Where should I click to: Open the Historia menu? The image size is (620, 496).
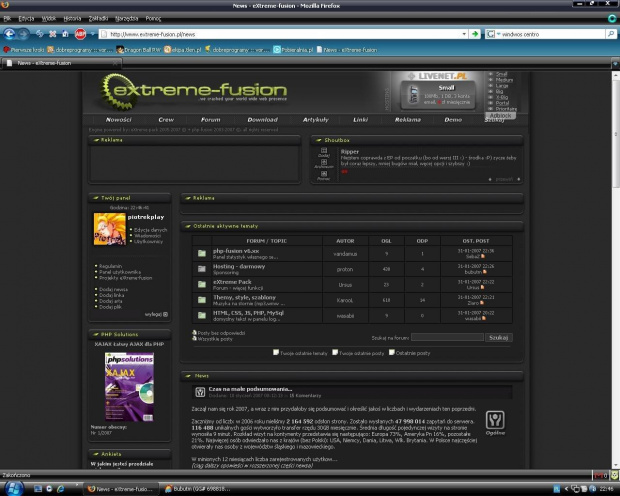click(72, 19)
